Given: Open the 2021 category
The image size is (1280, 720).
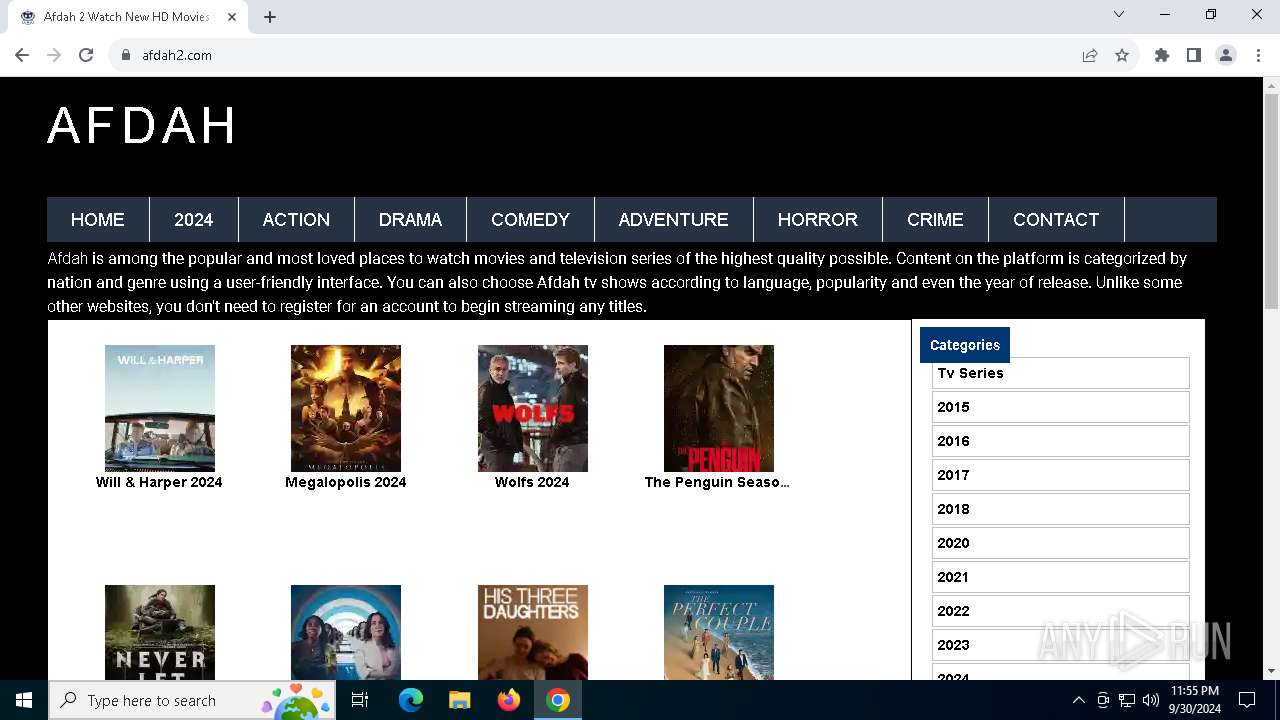Looking at the screenshot, I should click(1061, 577).
